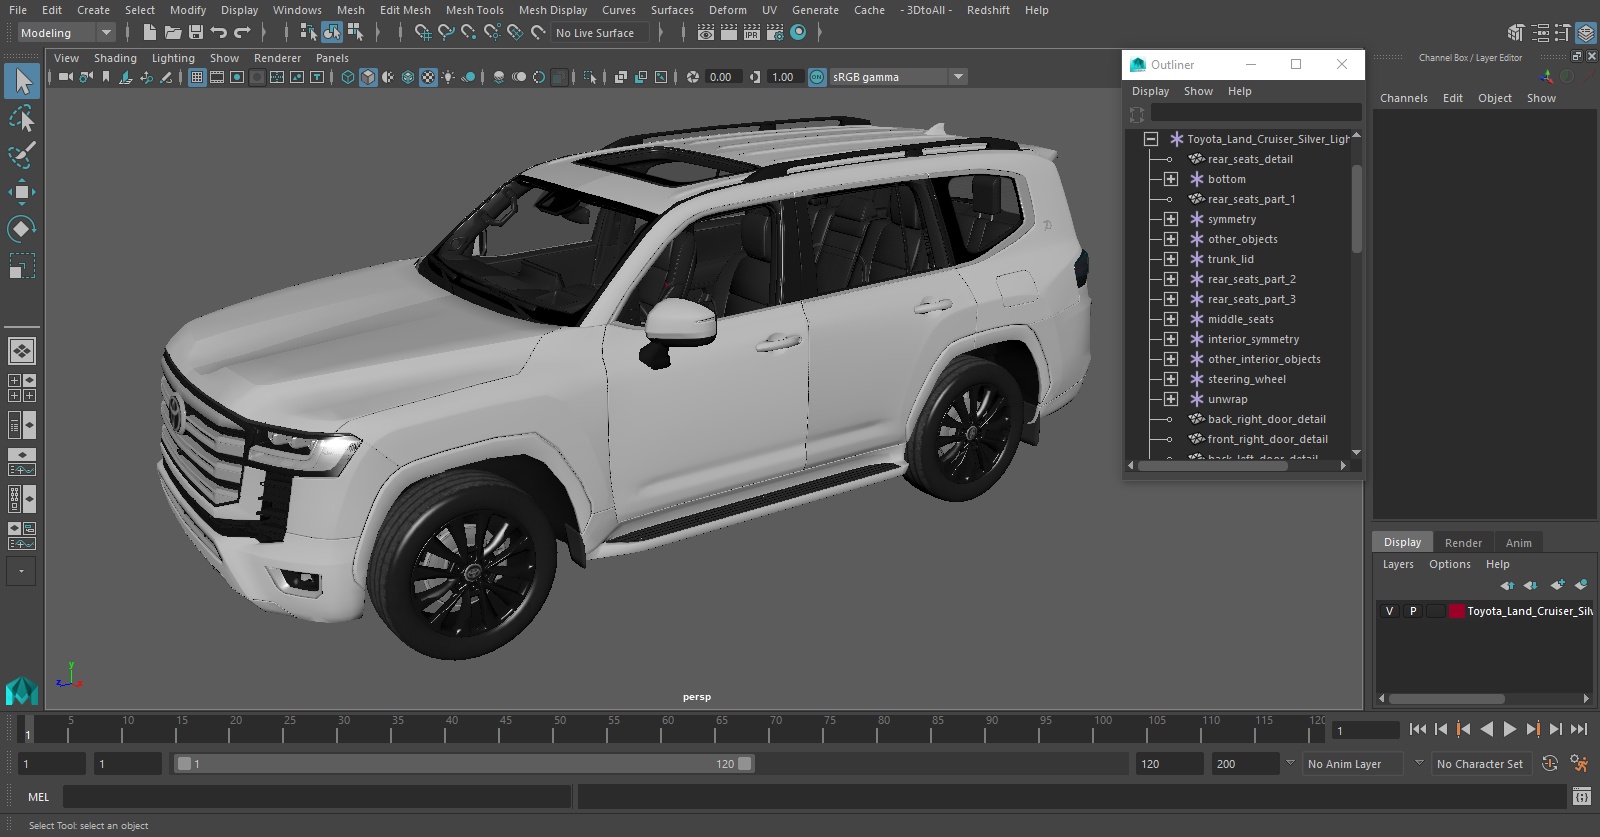Select by hierarchy mode icon
Screen dimensions: 1600x837
pos(308,33)
